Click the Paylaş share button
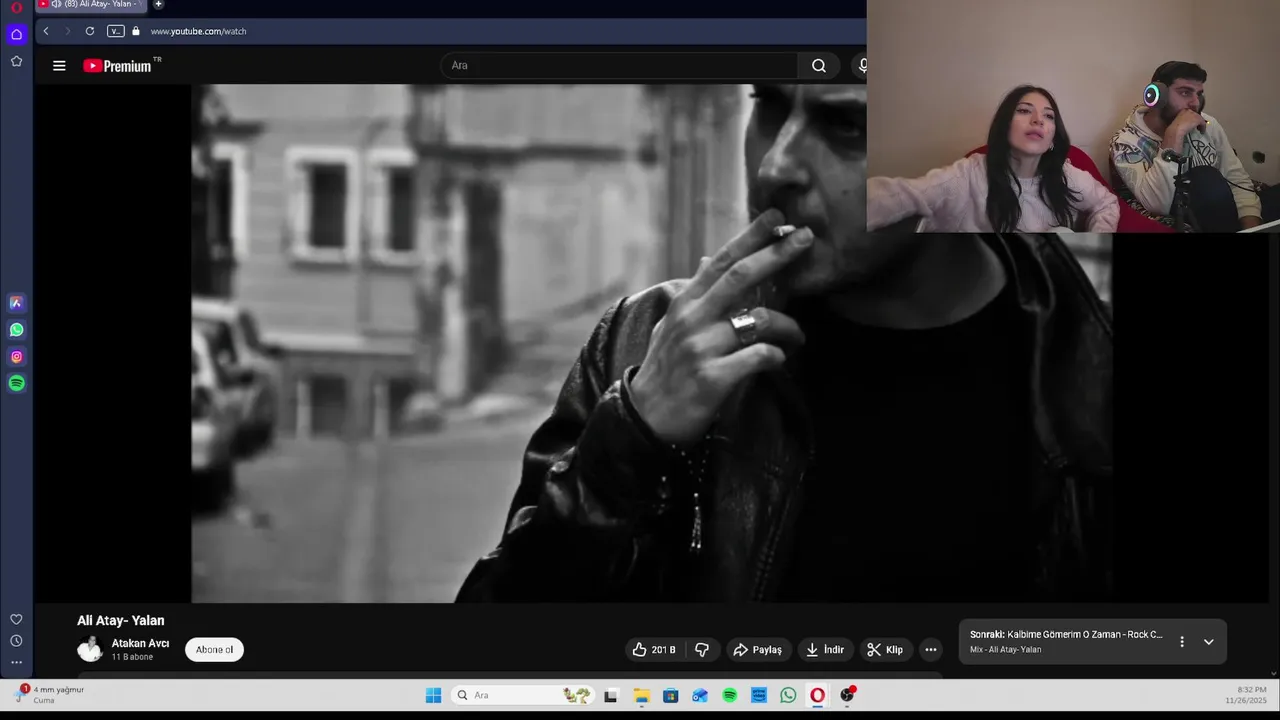This screenshot has height=720, width=1280. (758, 650)
